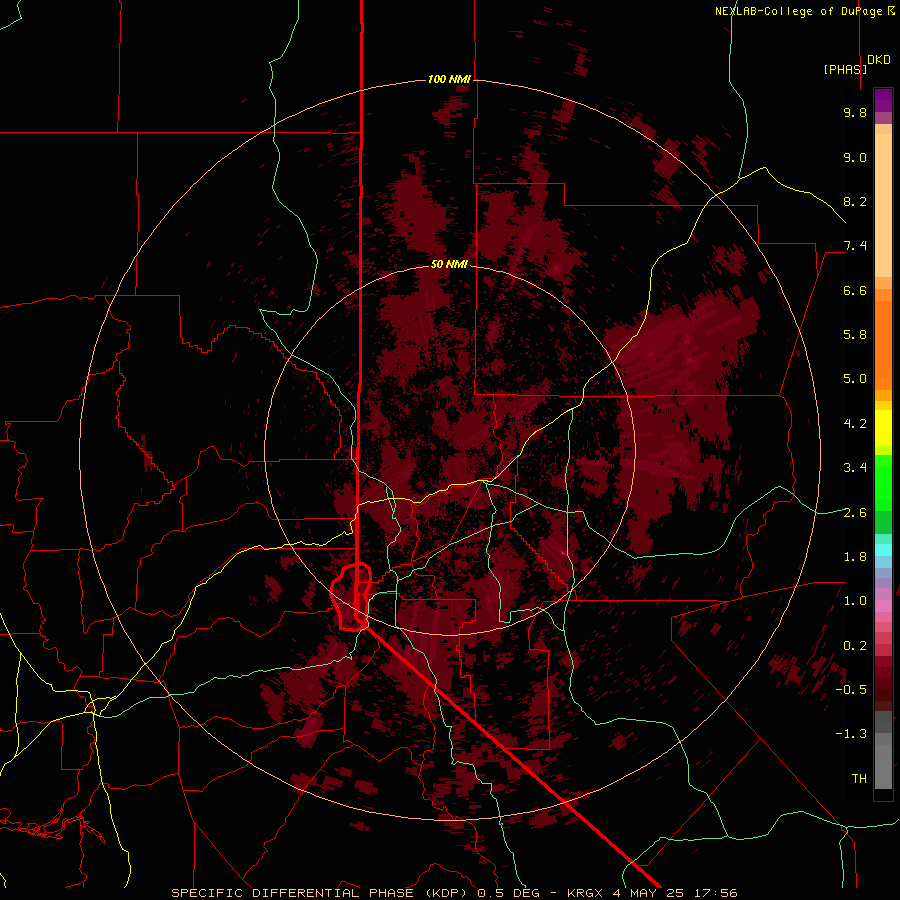Click the DKD label above color scale
Image resolution: width=900 pixels, height=900 pixels.
pyautogui.click(x=879, y=60)
